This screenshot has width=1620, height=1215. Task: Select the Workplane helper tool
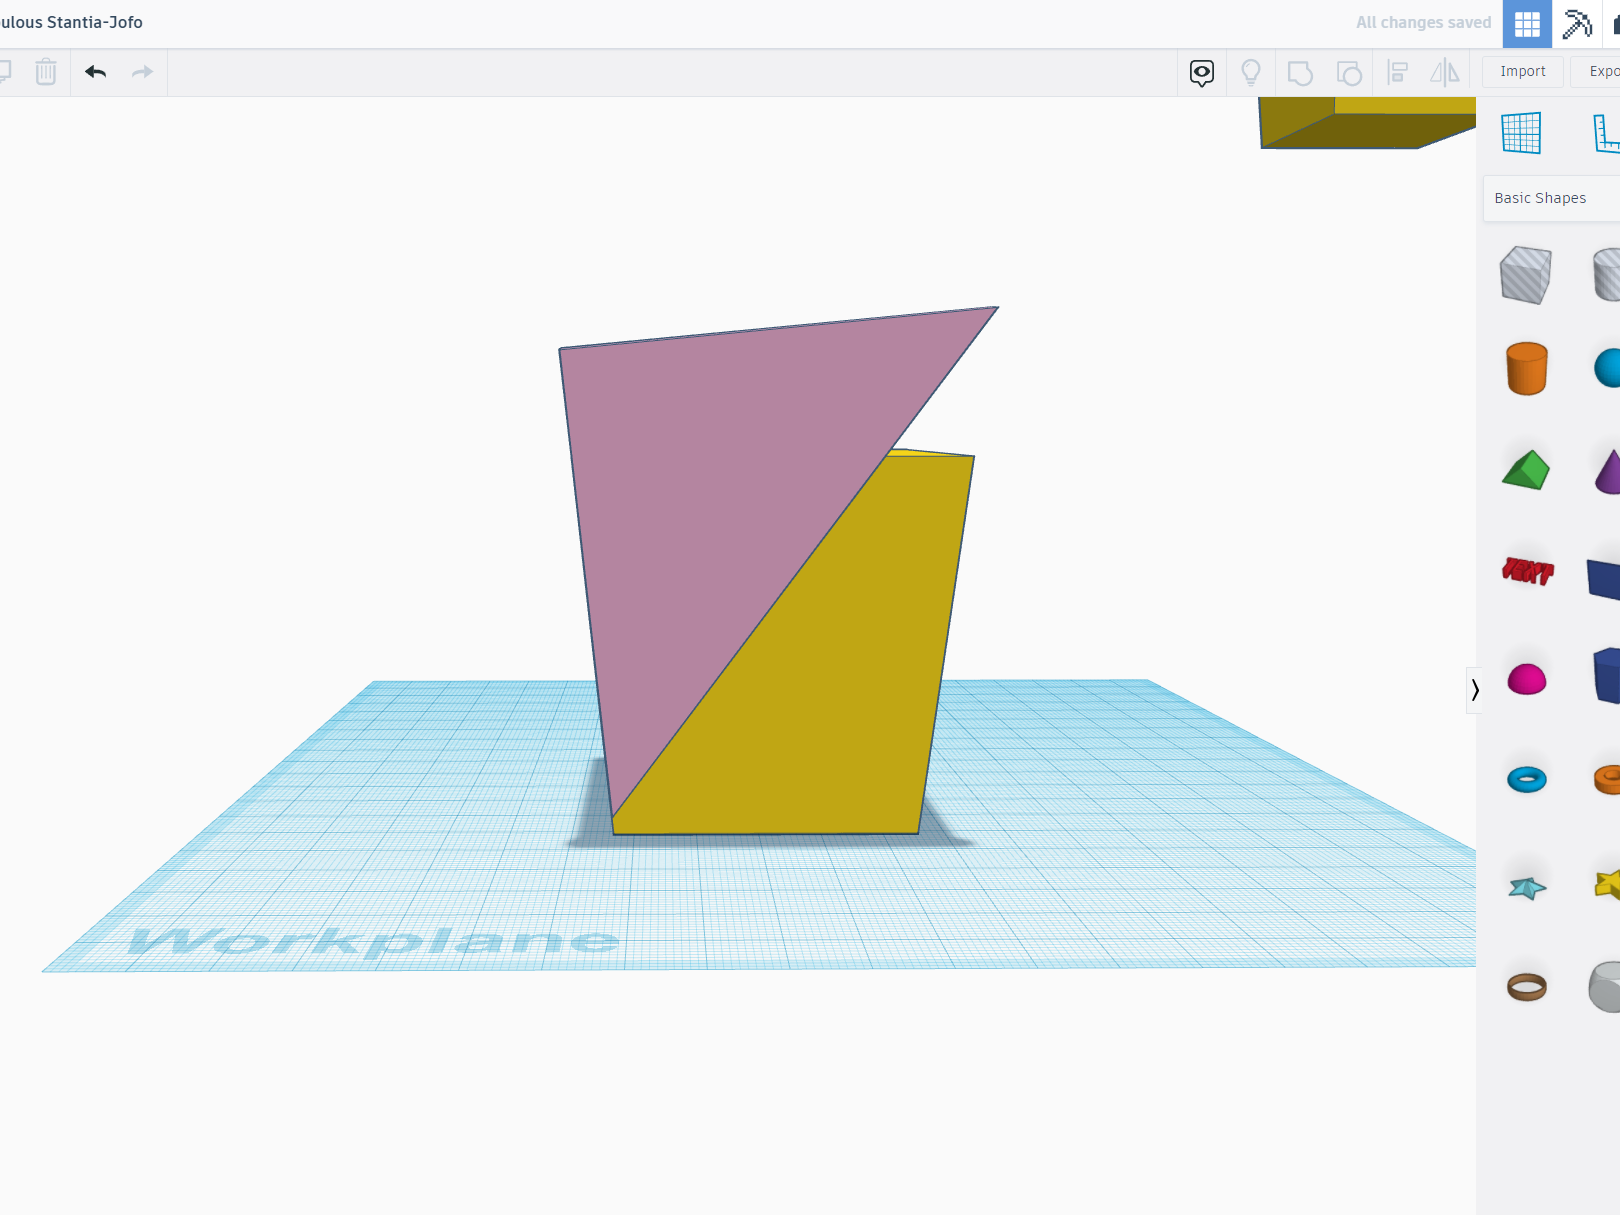click(1521, 133)
